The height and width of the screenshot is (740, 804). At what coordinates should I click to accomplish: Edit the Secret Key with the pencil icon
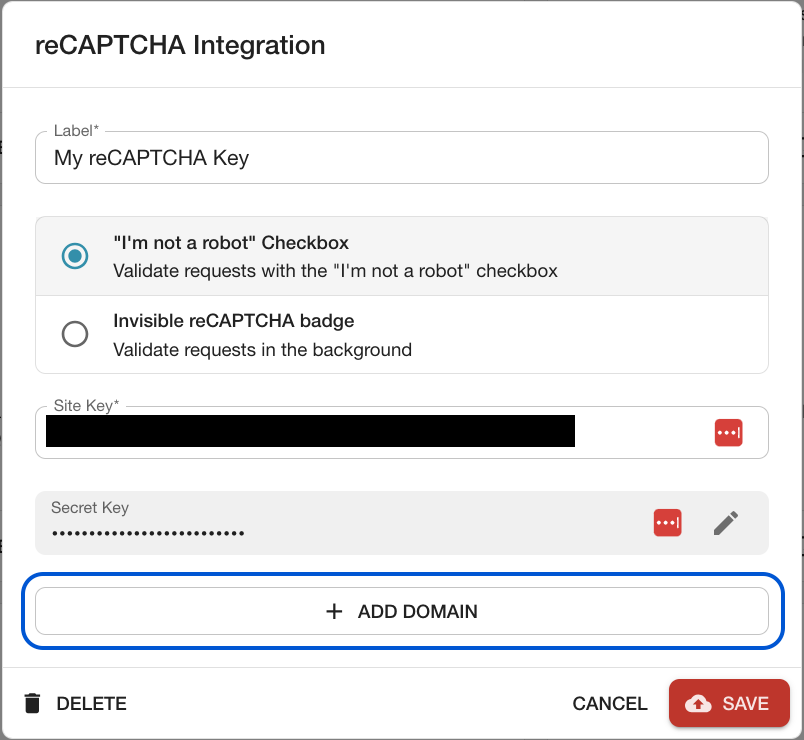[726, 523]
